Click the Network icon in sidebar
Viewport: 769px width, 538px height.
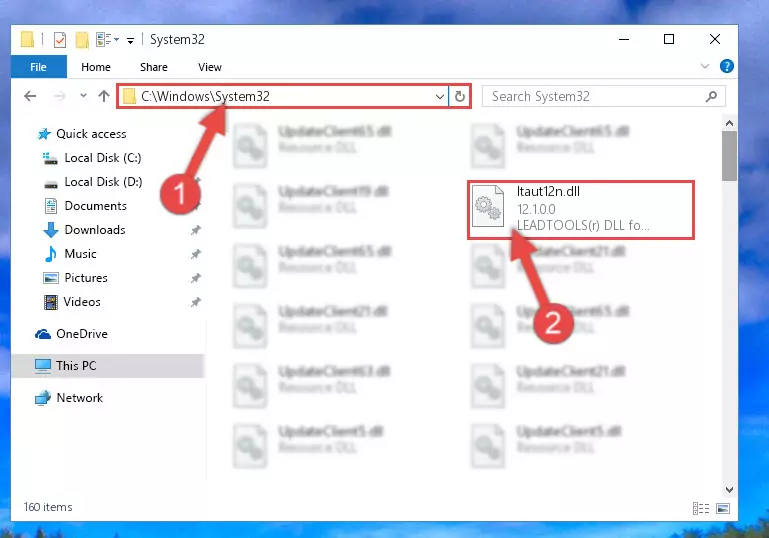[x=43, y=398]
